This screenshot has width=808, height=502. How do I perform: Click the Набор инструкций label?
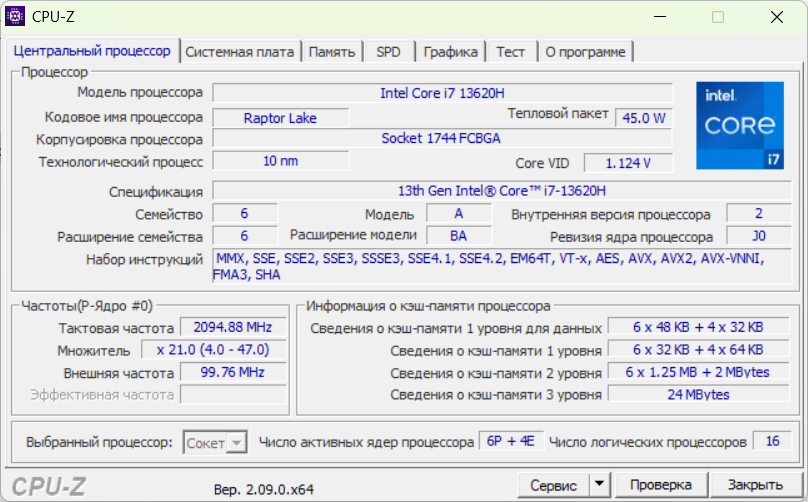coord(144,259)
